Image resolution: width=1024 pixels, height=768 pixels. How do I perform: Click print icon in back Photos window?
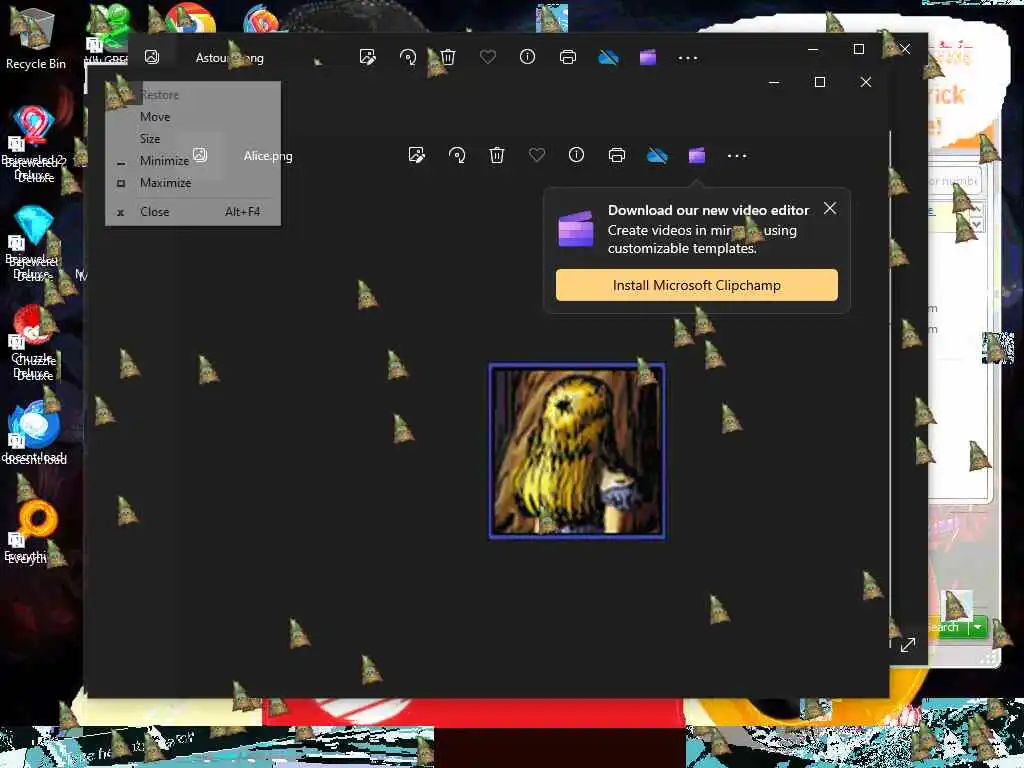click(568, 57)
